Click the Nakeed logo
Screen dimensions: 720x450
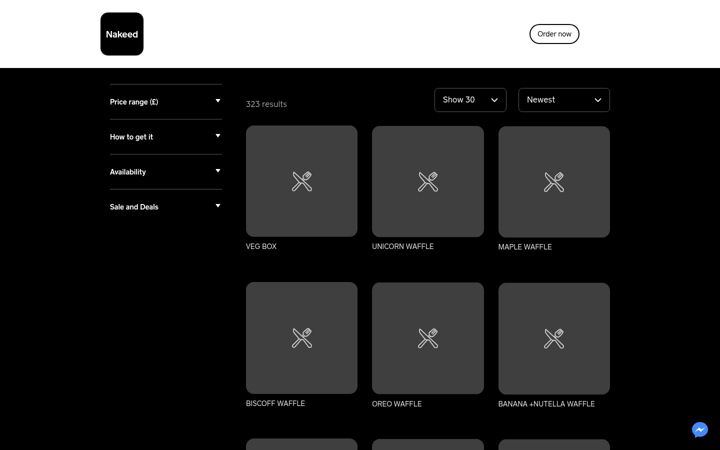pyautogui.click(x=122, y=34)
